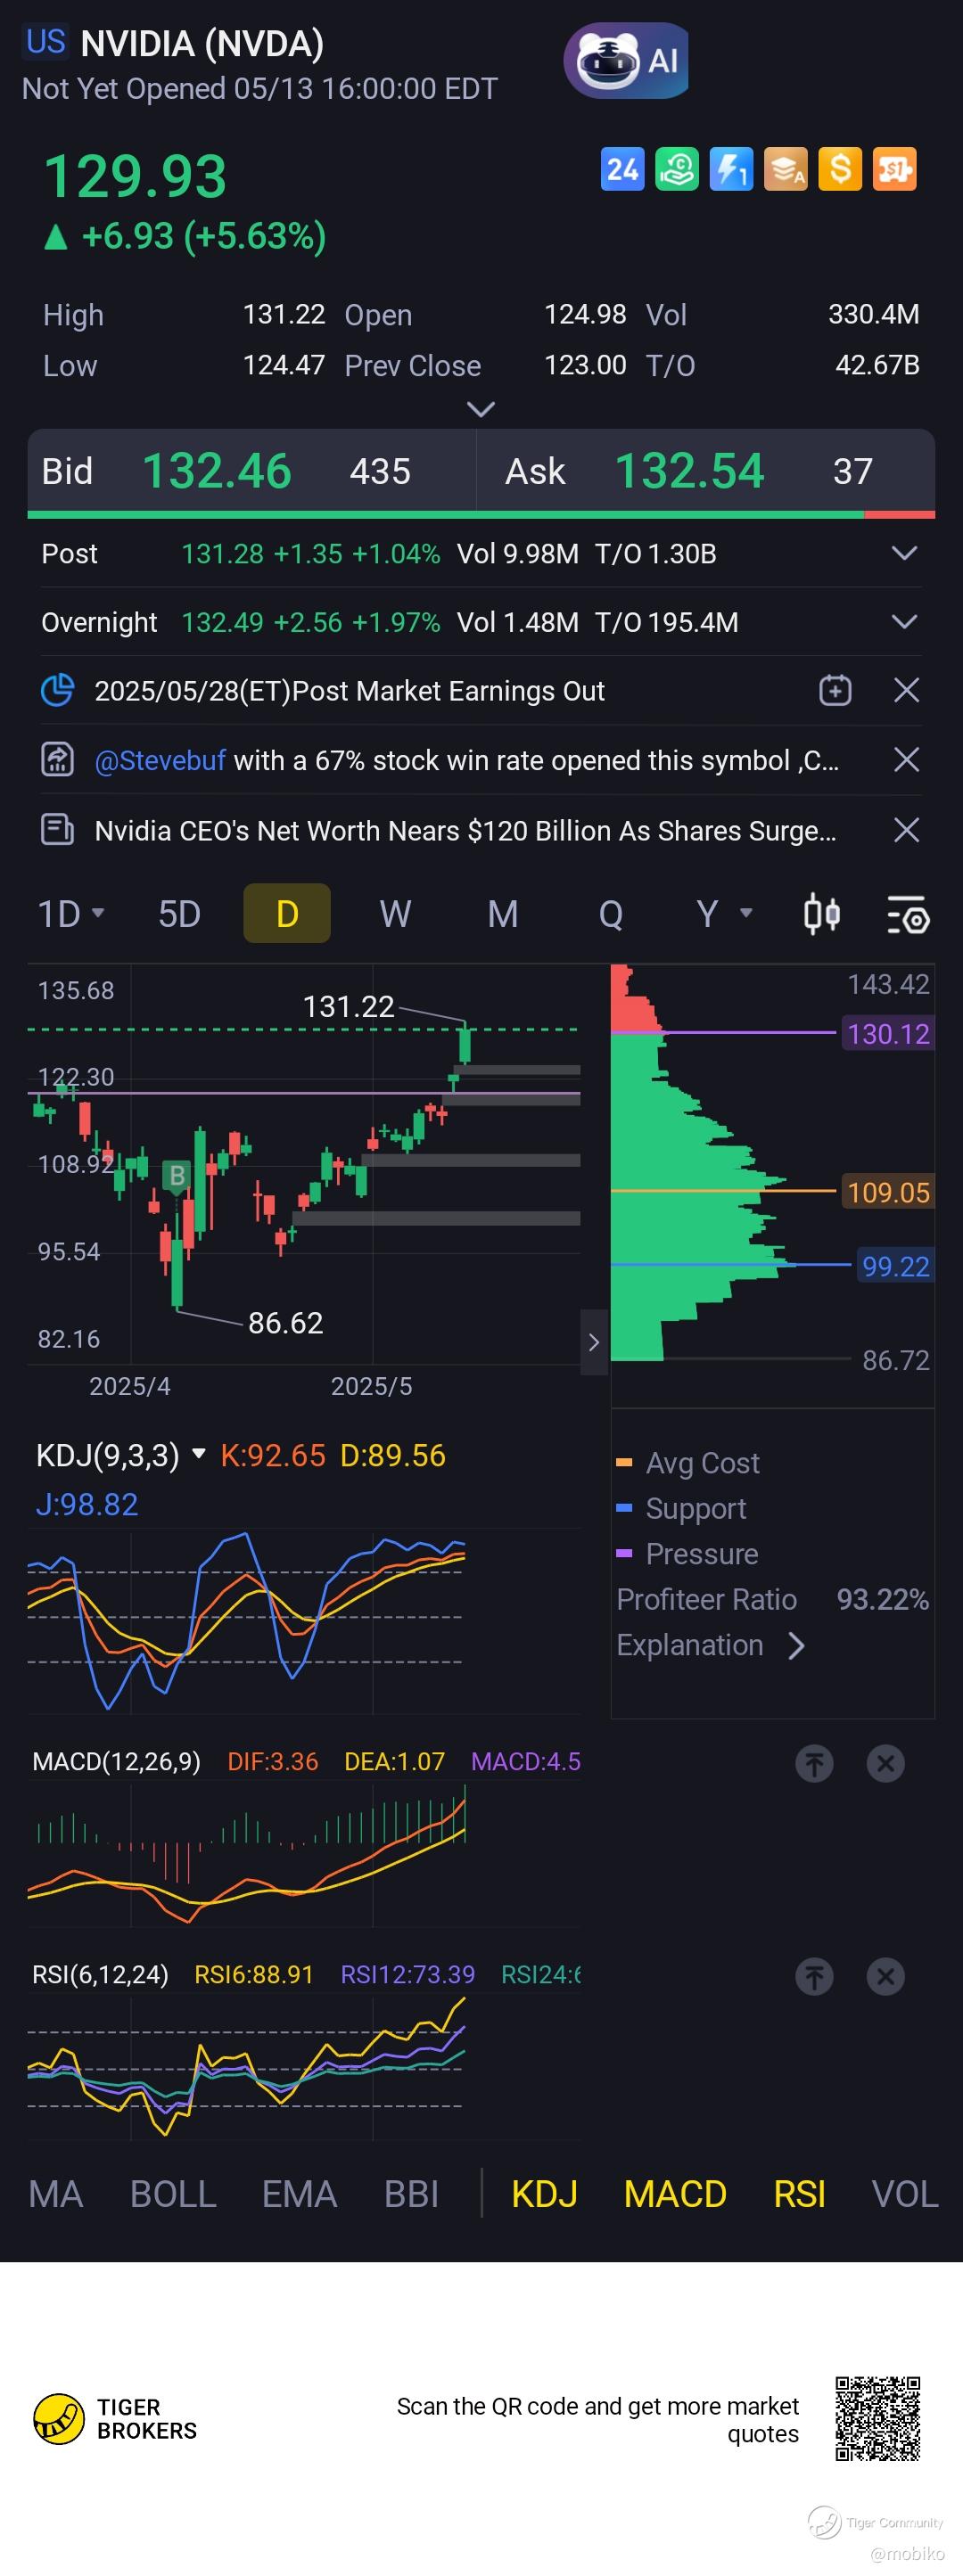Tap the news article document icon
Viewport: 963px width, 2576px height.
[57, 830]
